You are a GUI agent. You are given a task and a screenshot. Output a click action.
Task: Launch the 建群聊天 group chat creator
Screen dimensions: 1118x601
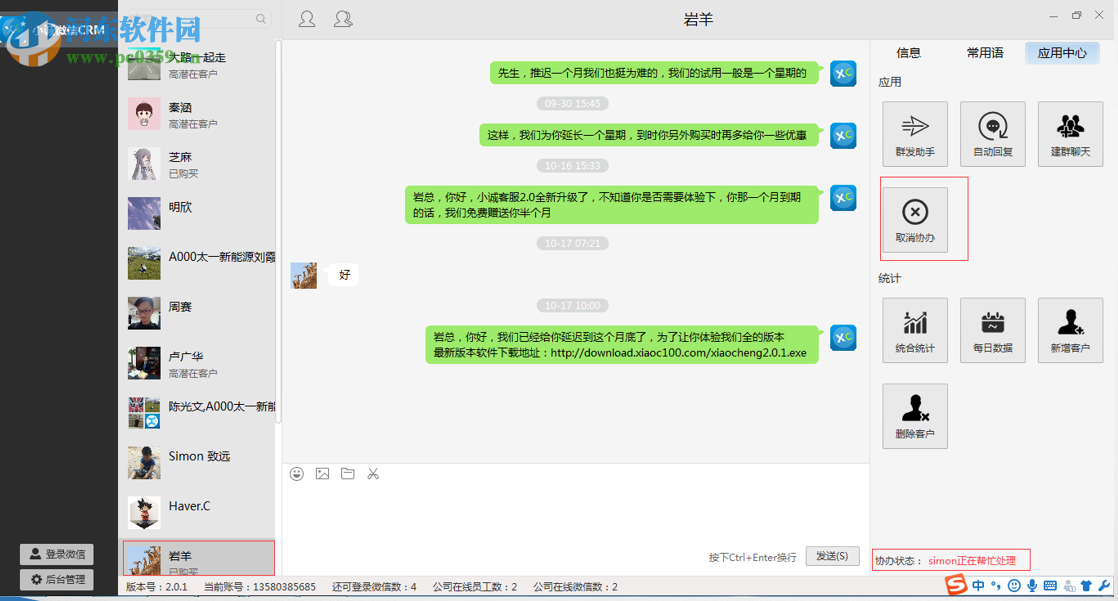(1069, 133)
